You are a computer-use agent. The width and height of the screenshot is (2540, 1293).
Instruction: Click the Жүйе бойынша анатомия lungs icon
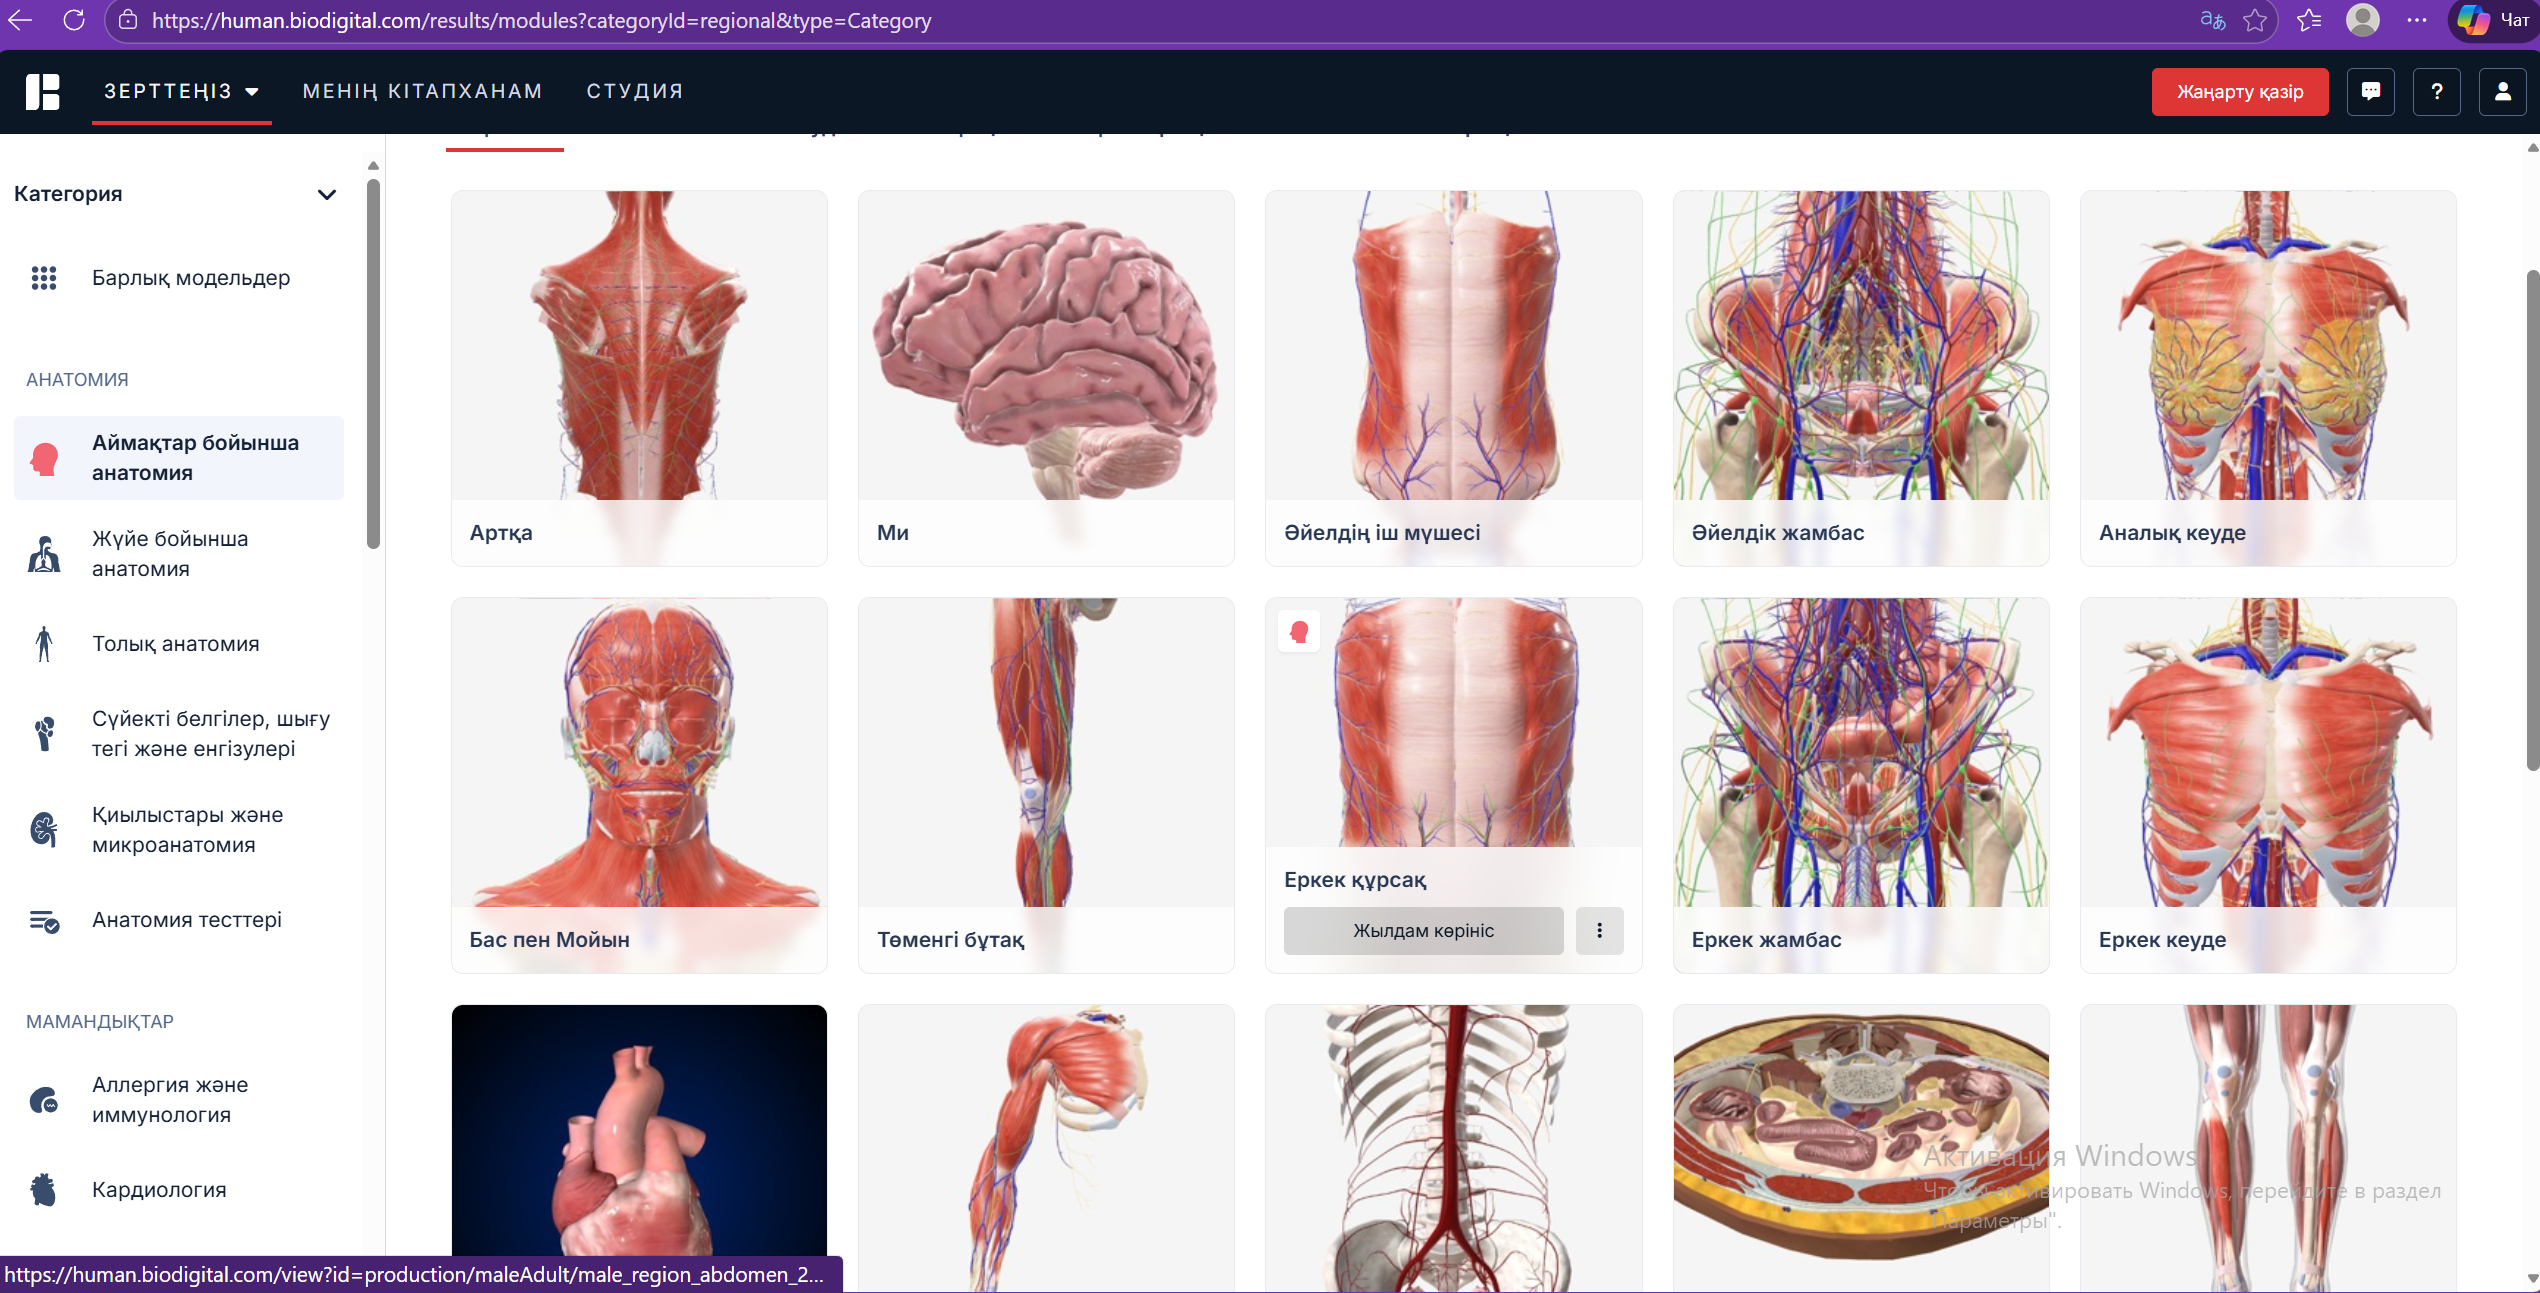(44, 554)
